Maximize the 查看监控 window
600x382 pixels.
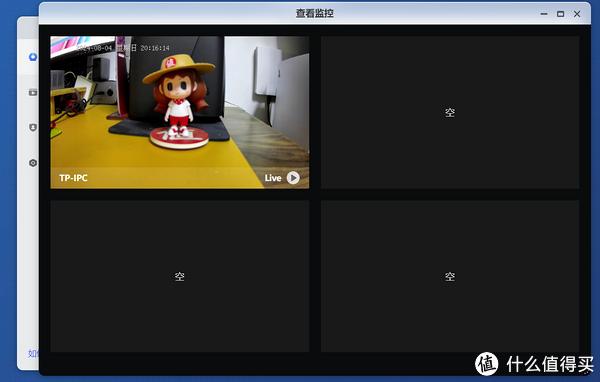[560, 14]
